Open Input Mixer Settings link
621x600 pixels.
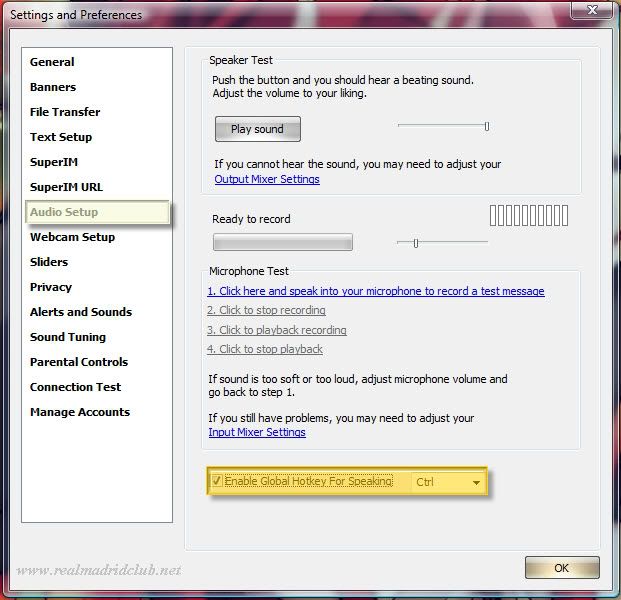[x=257, y=432]
